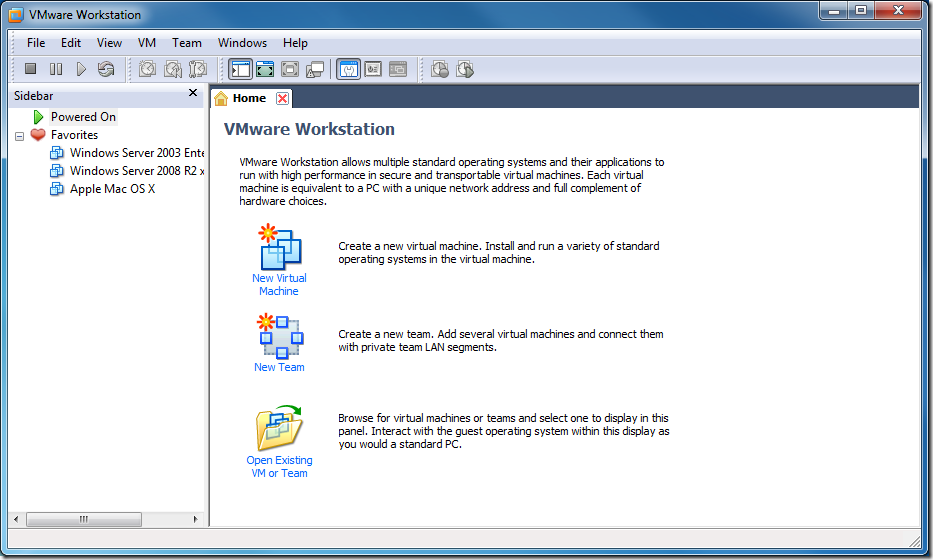This screenshot has height=560, width=933.
Task: Click the New Virtual Machine icon
Action: coord(280,247)
